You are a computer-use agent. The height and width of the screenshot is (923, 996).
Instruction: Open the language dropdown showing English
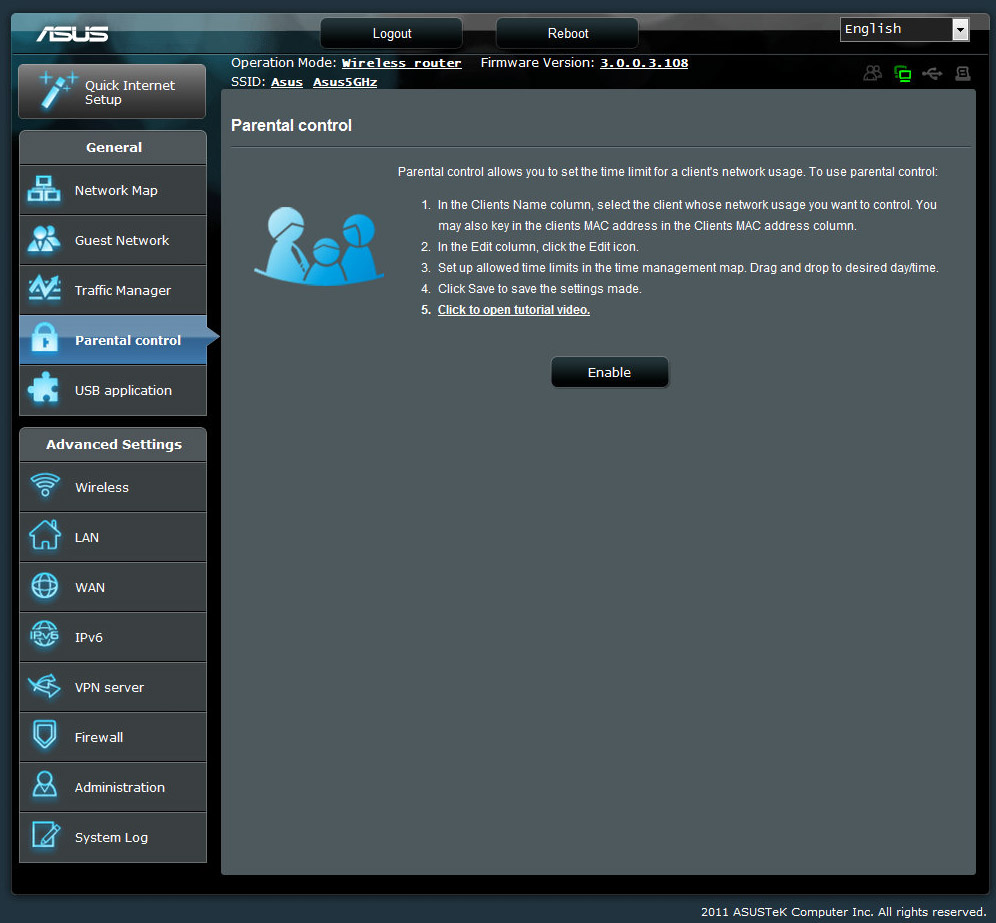(x=904, y=29)
